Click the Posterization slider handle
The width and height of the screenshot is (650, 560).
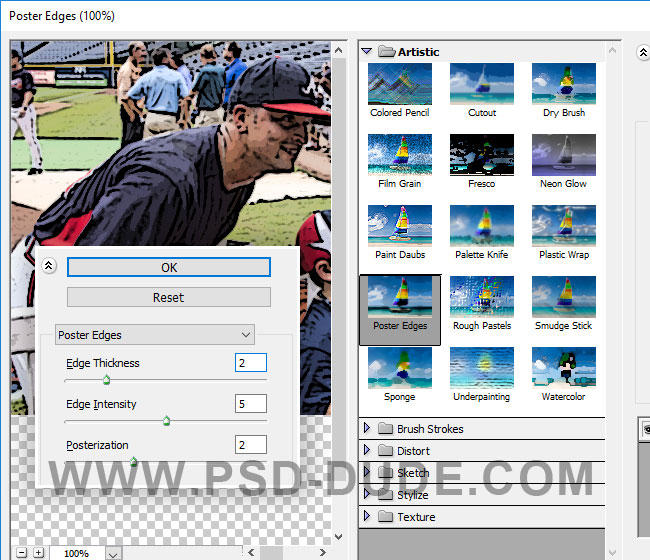pyautogui.click(x=133, y=461)
